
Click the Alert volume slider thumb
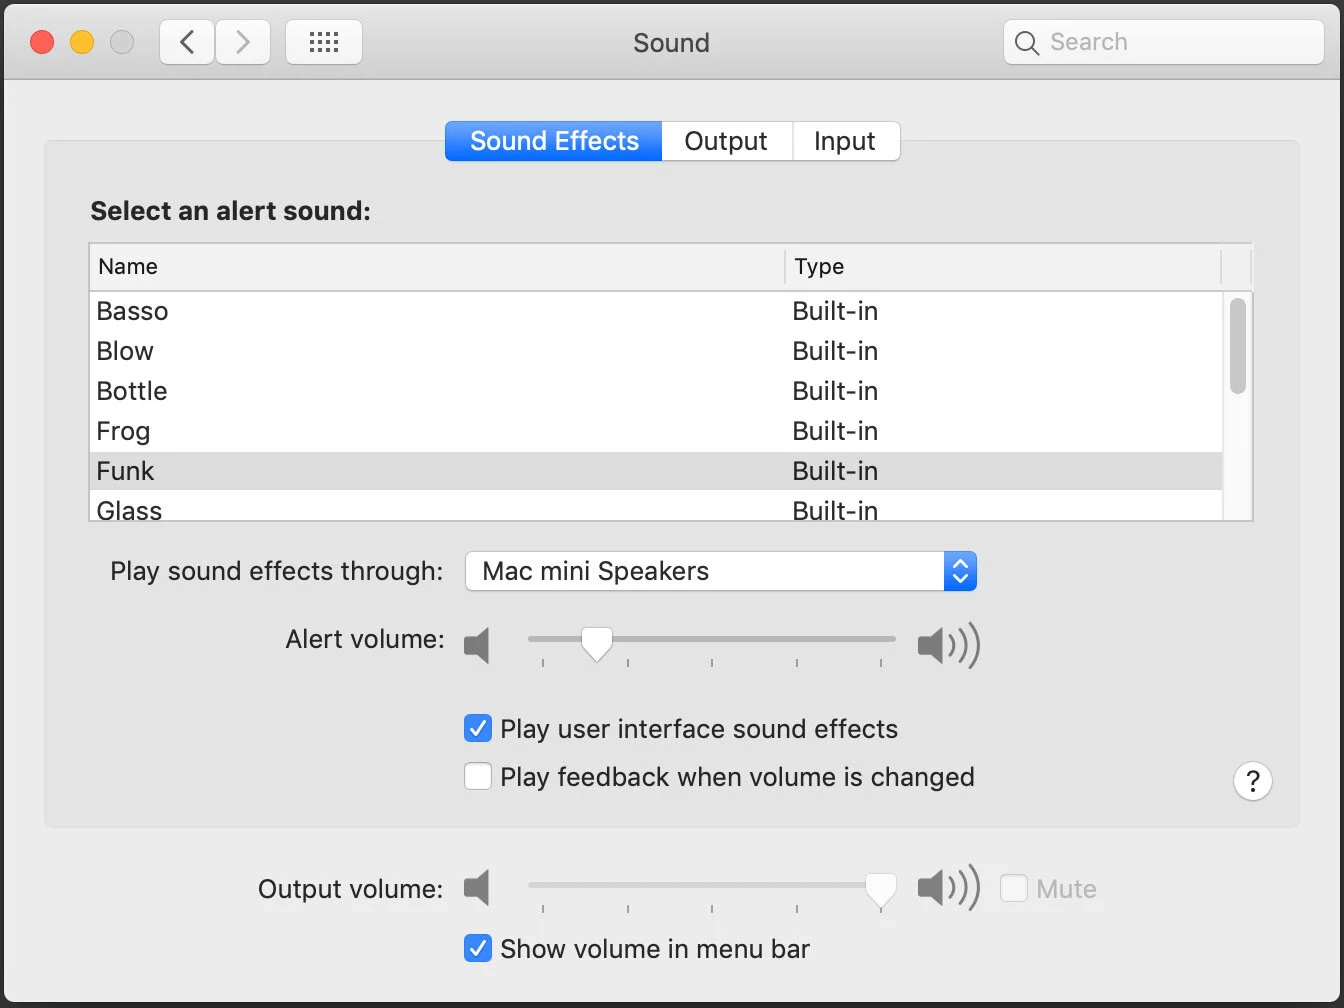pyautogui.click(x=597, y=643)
